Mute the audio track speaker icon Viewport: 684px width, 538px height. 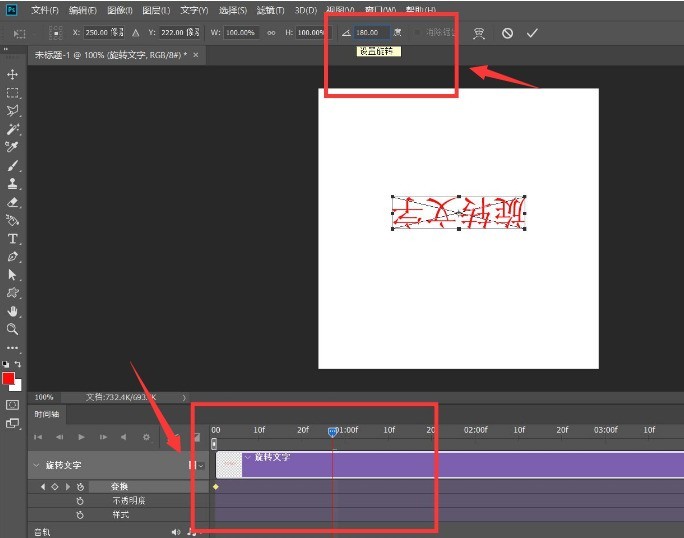[x=176, y=532]
